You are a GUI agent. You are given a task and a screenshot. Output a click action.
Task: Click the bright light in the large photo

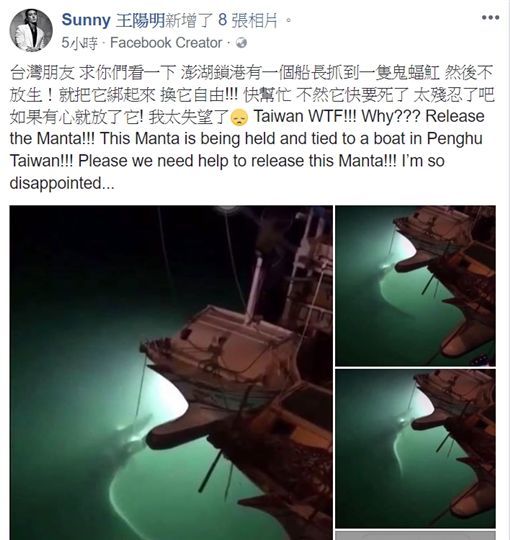click(x=227, y=208)
